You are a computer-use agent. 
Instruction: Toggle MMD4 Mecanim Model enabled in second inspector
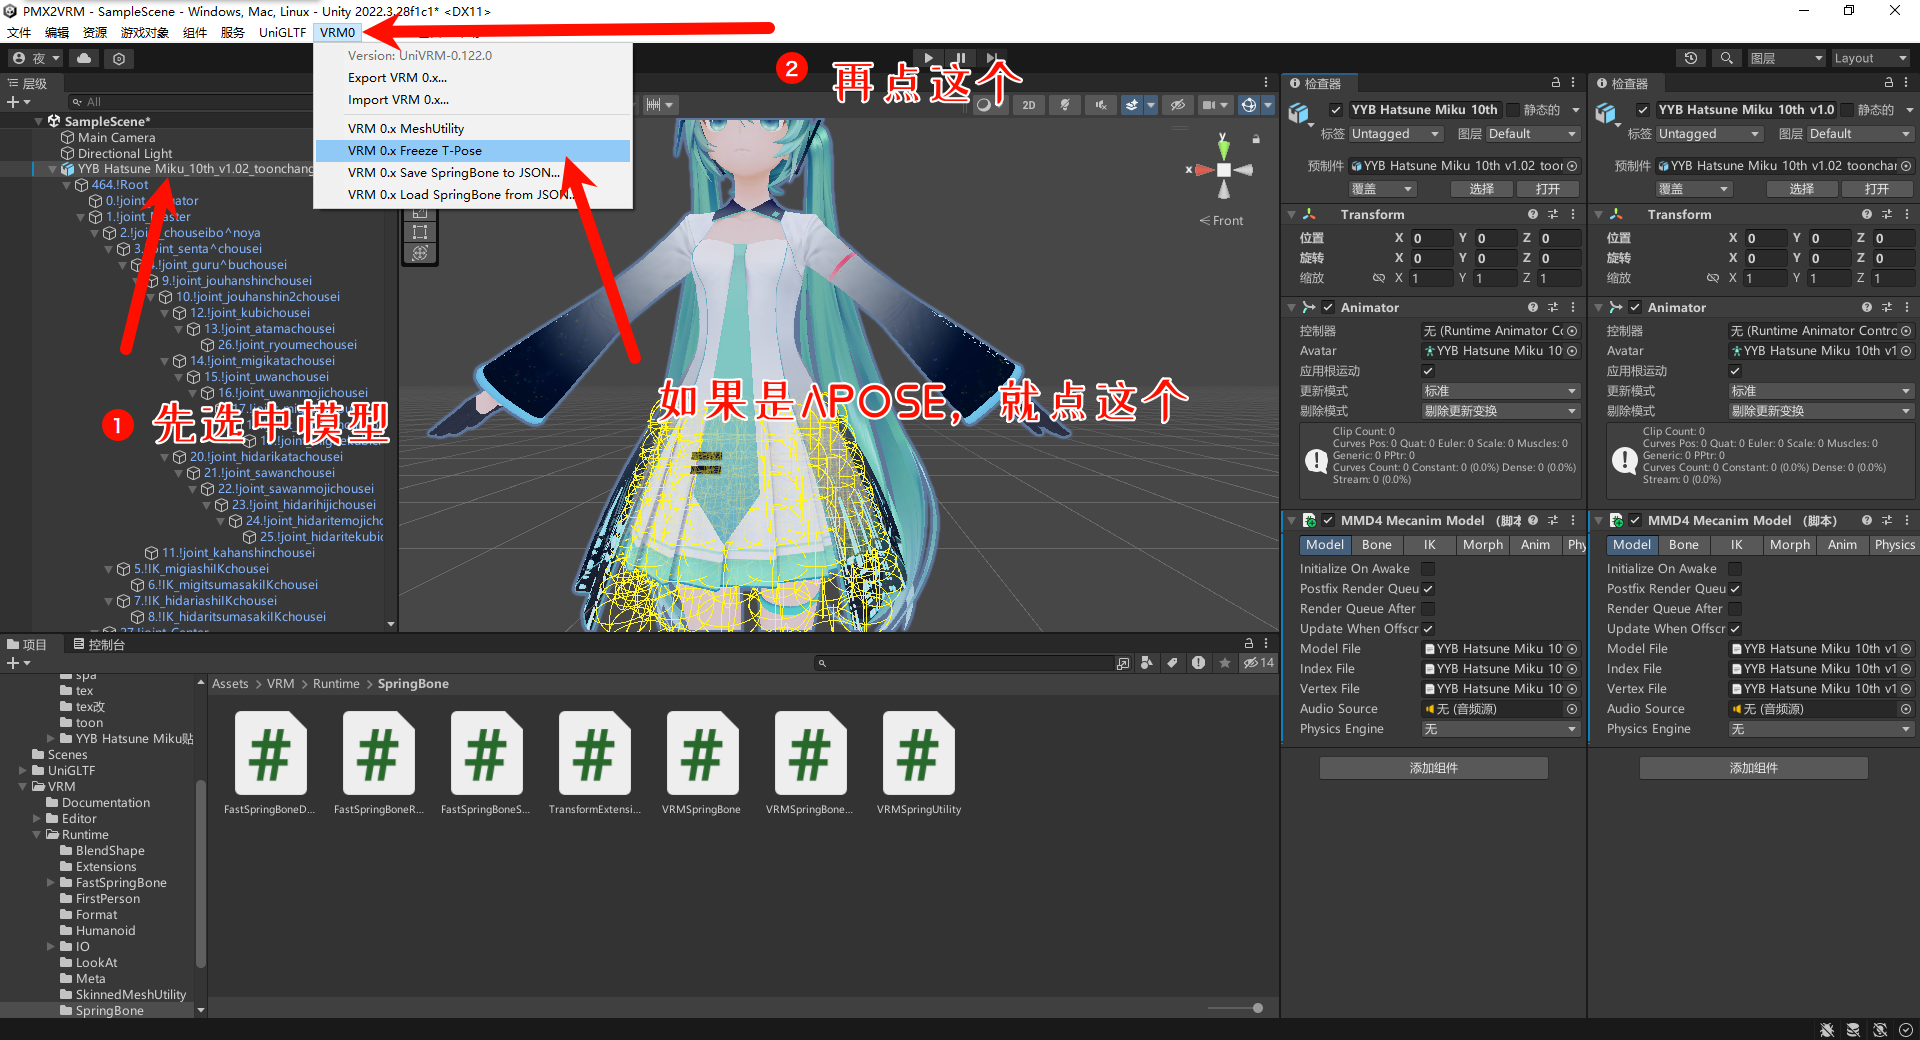tap(1635, 521)
